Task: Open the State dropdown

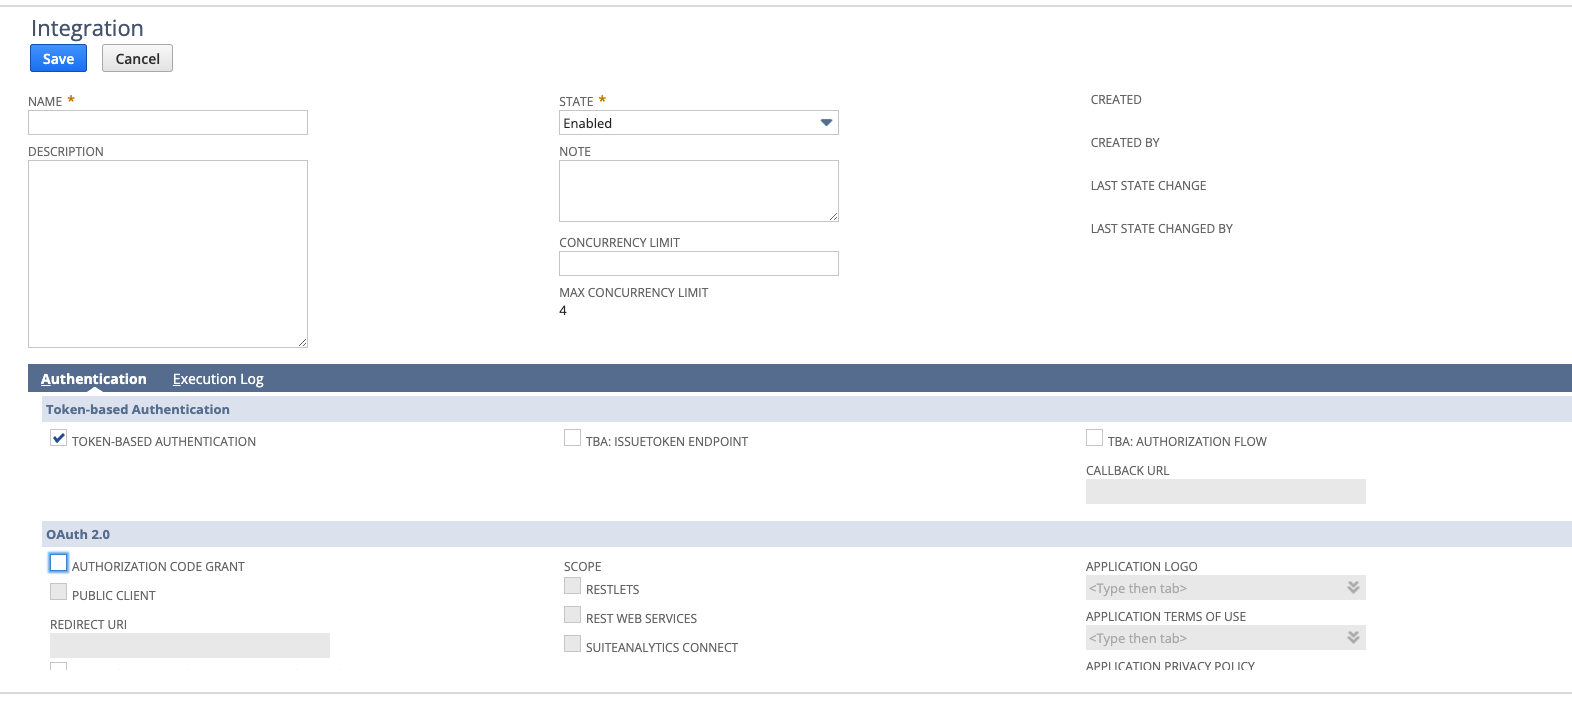Action: tap(698, 123)
